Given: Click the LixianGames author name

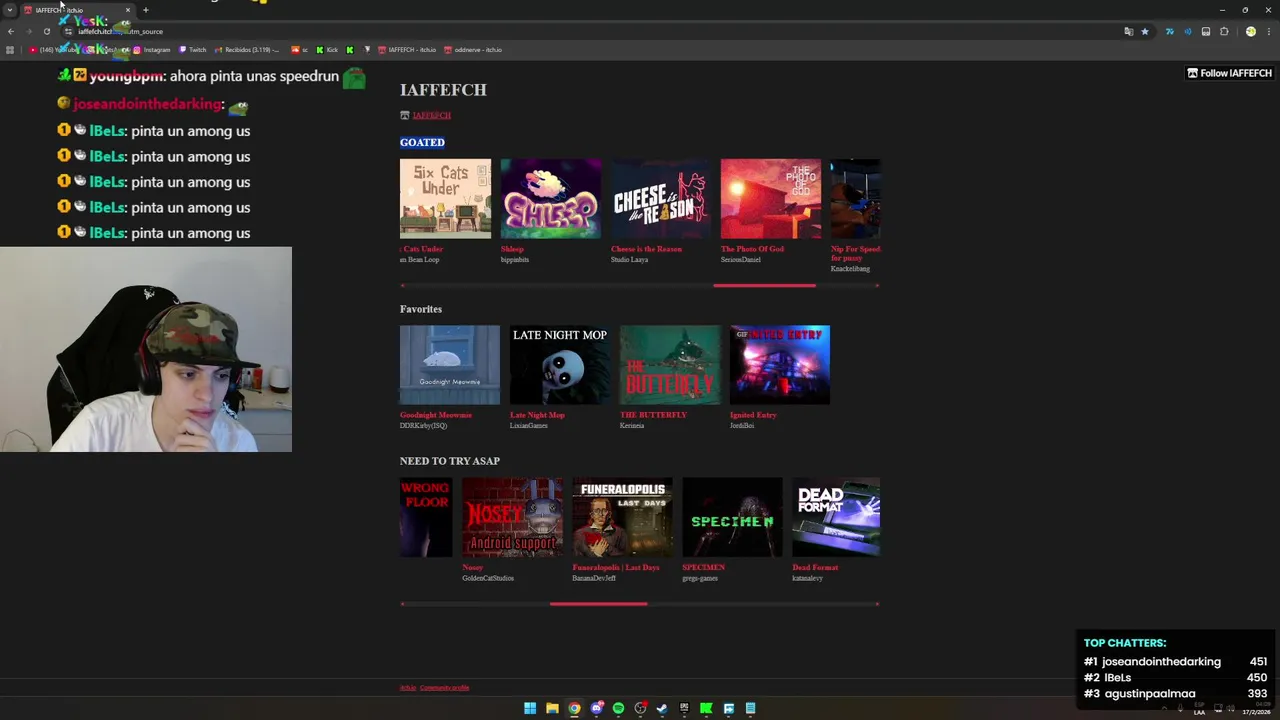Looking at the screenshot, I should 529,426.
